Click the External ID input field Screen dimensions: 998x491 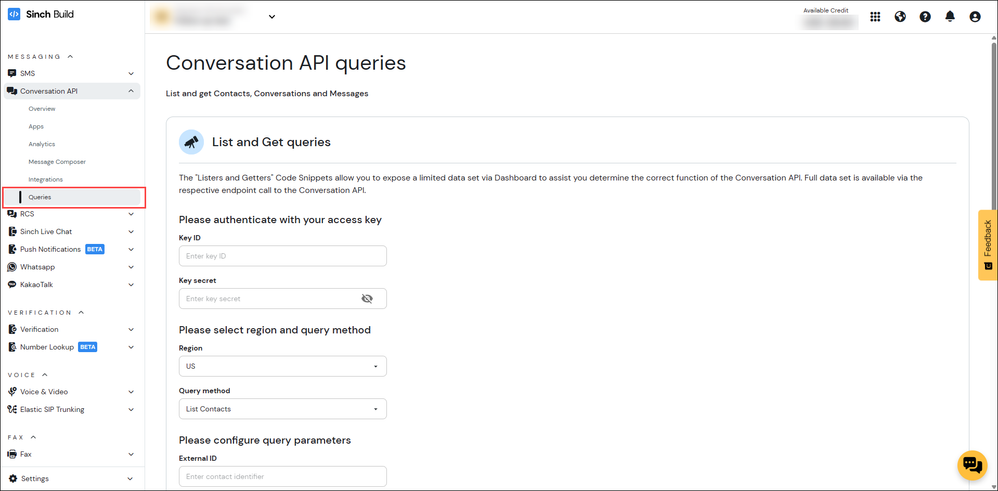tap(282, 476)
